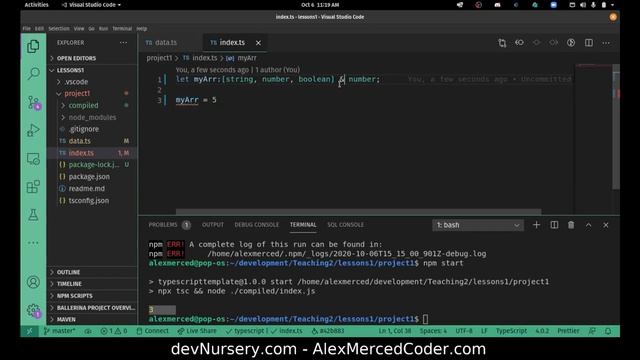
Task: Click the remote window indicator in status bar
Action: tap(29, 331)
